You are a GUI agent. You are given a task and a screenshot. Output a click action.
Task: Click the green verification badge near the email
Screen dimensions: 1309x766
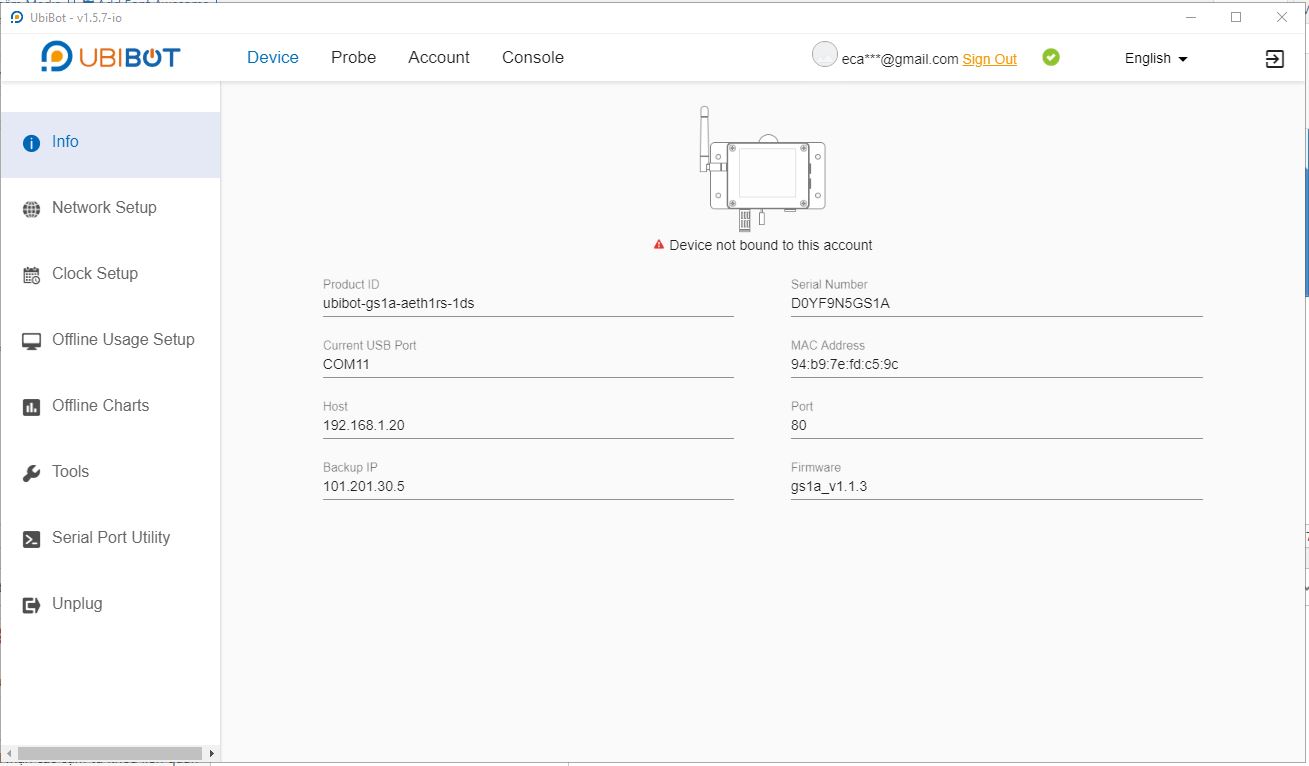[1050, 57]
